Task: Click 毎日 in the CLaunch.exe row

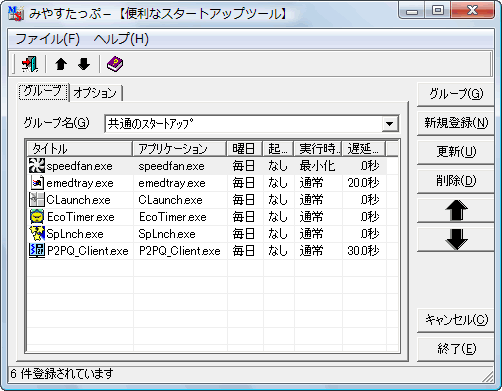Action: 244,200
